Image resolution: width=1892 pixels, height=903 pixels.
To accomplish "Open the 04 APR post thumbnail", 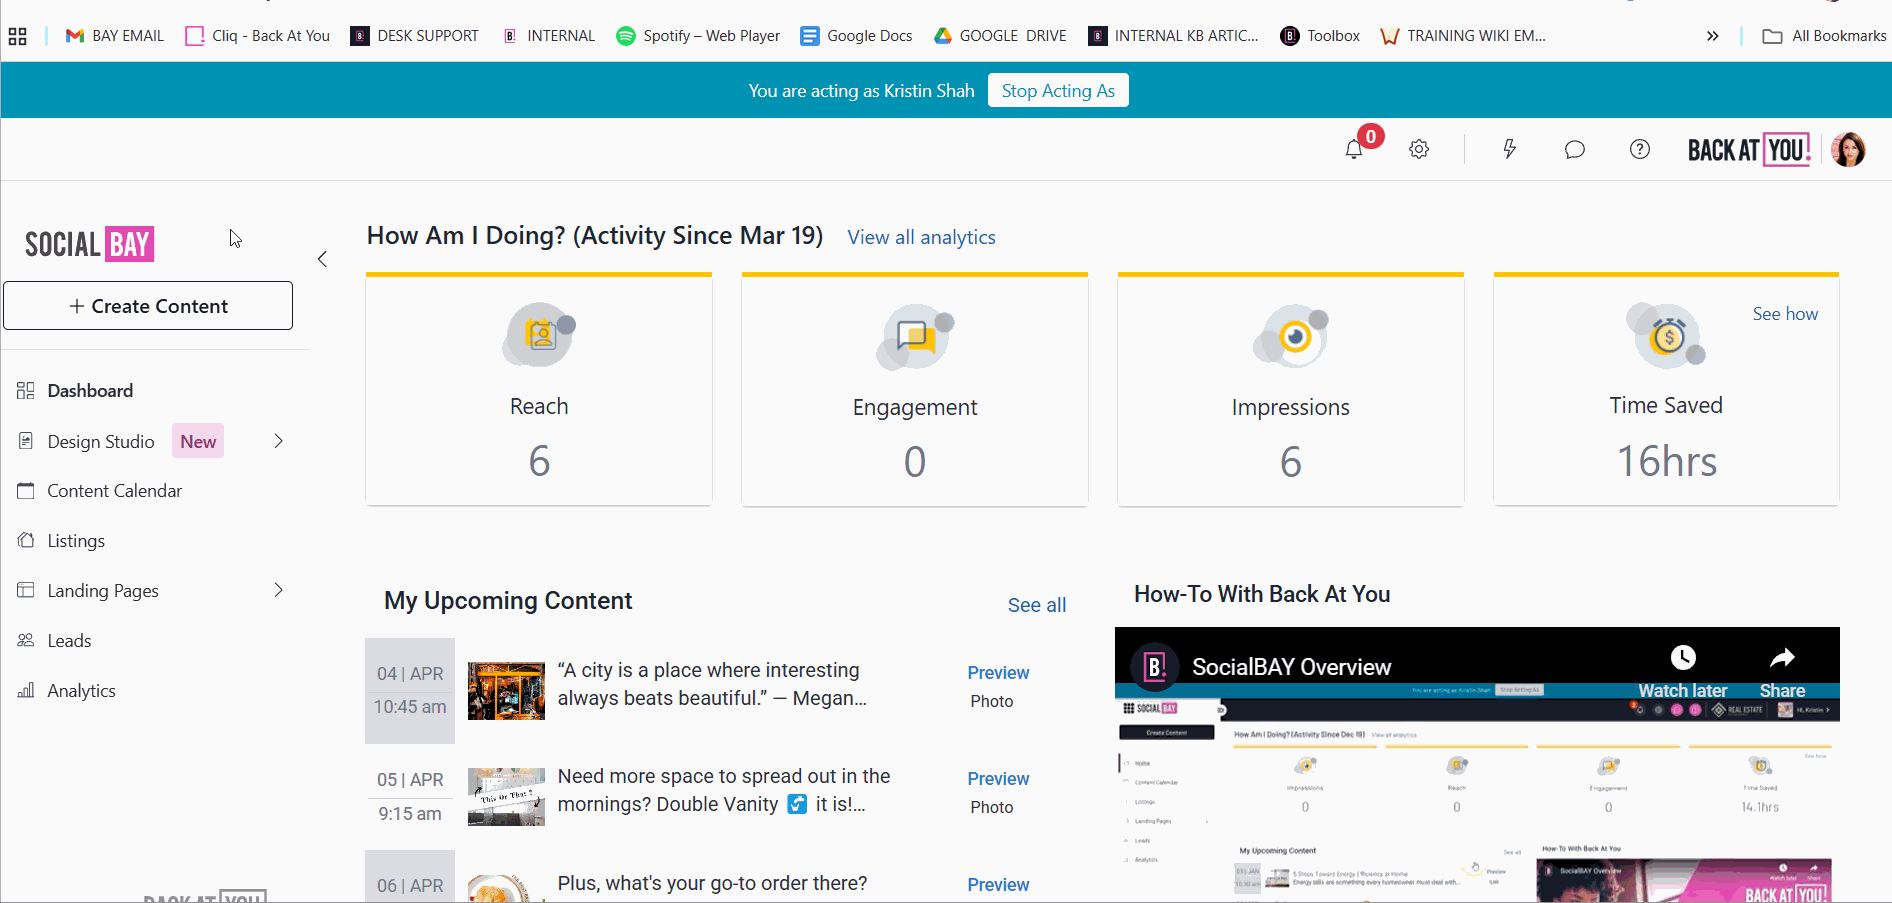I will (506, 691).
